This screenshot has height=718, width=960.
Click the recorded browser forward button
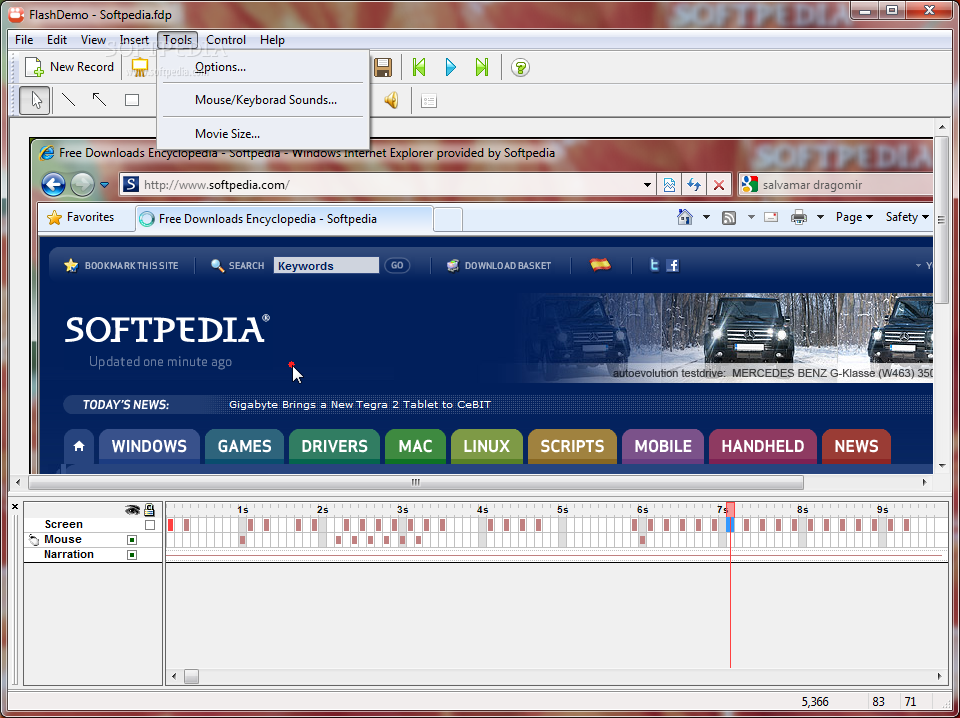click(83, 184)
